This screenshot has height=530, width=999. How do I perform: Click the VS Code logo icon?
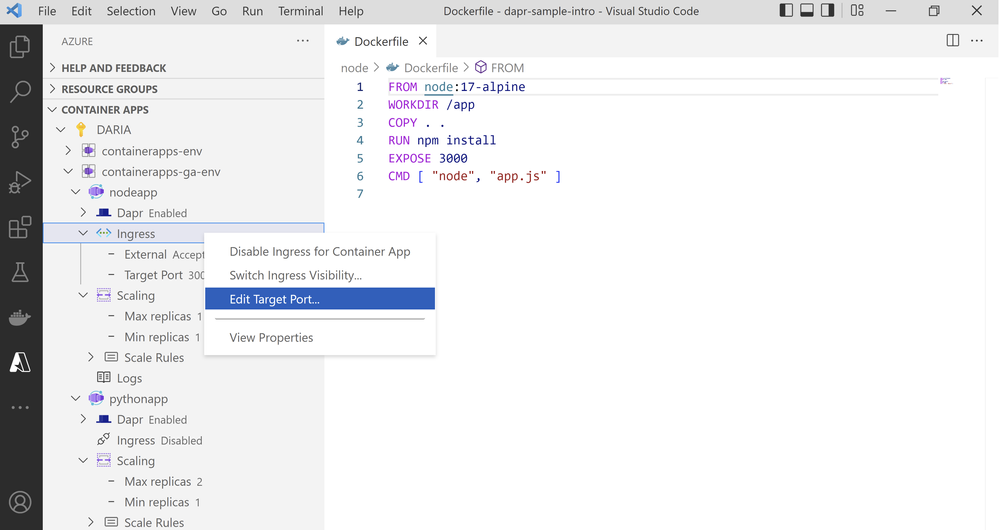click(x=14, y=11)
